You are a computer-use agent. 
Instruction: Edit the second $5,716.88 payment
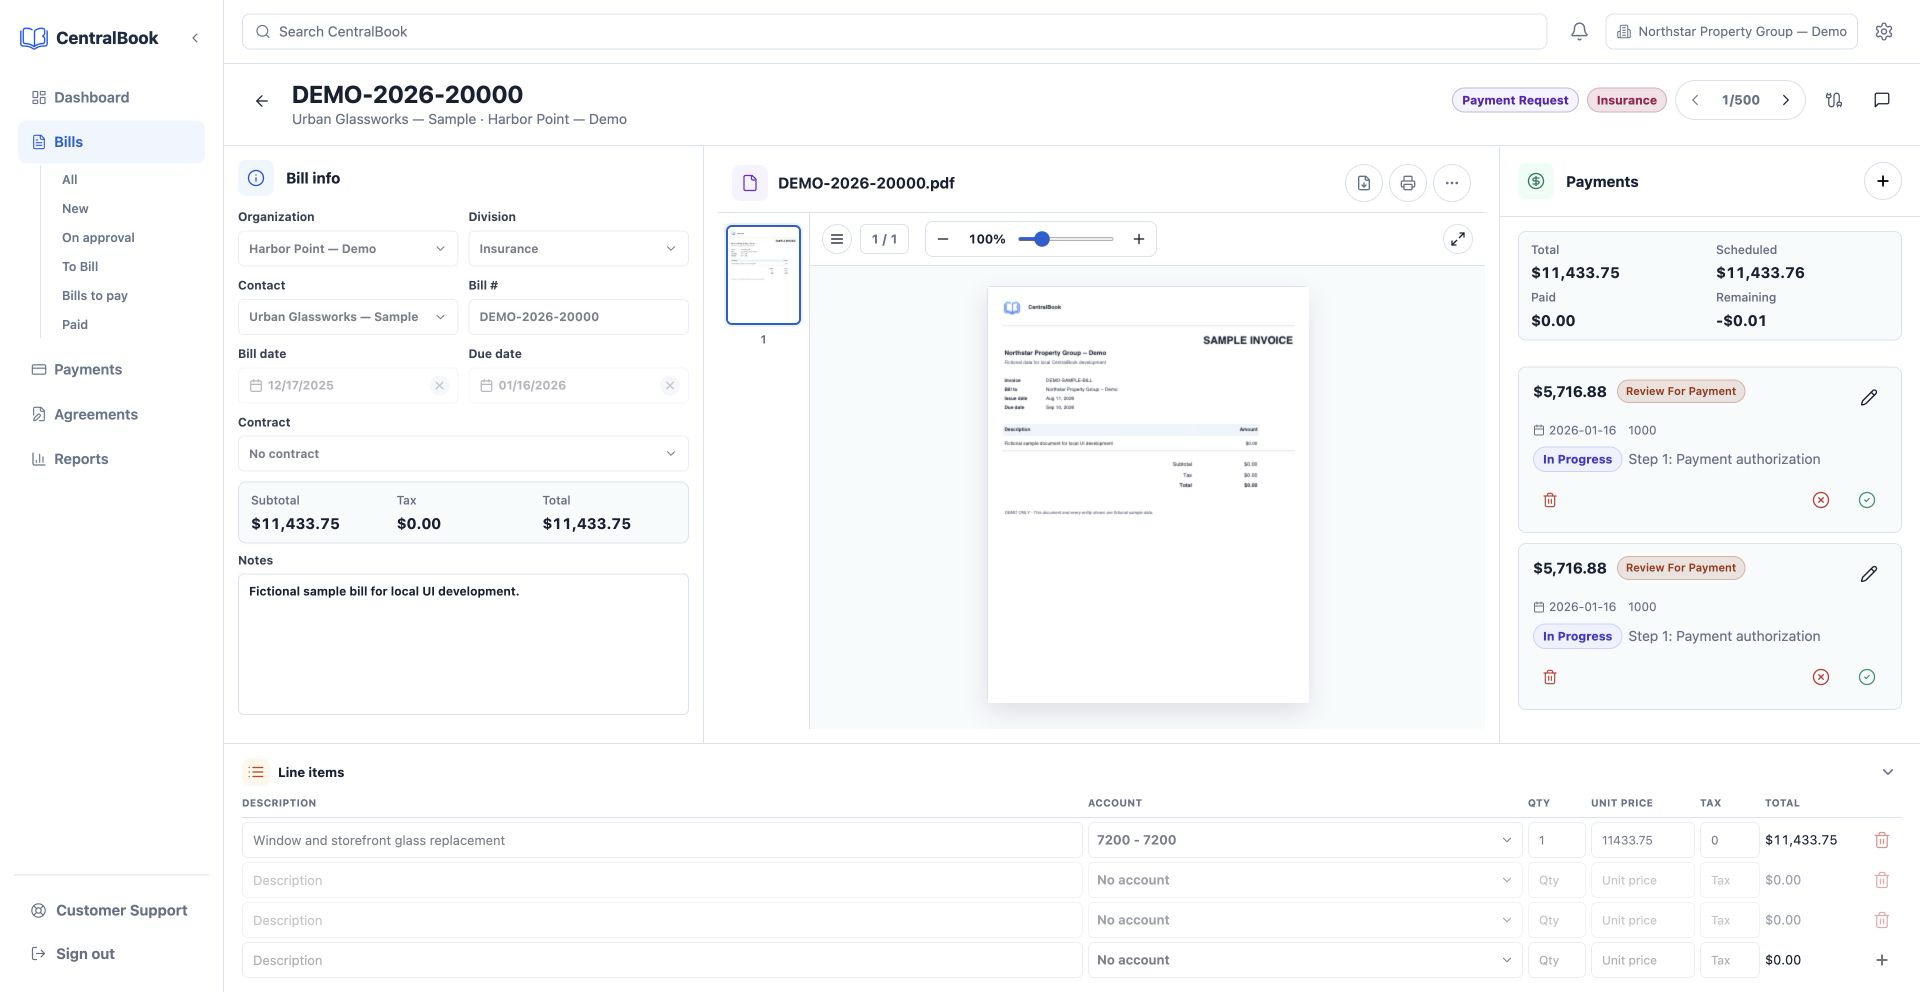pyautogui.click(x=1869, y=574)
